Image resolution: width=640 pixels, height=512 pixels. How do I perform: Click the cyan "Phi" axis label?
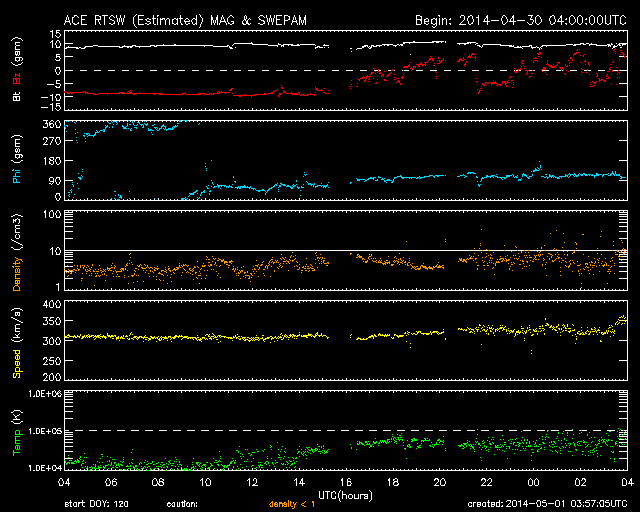tap(17, 174)
